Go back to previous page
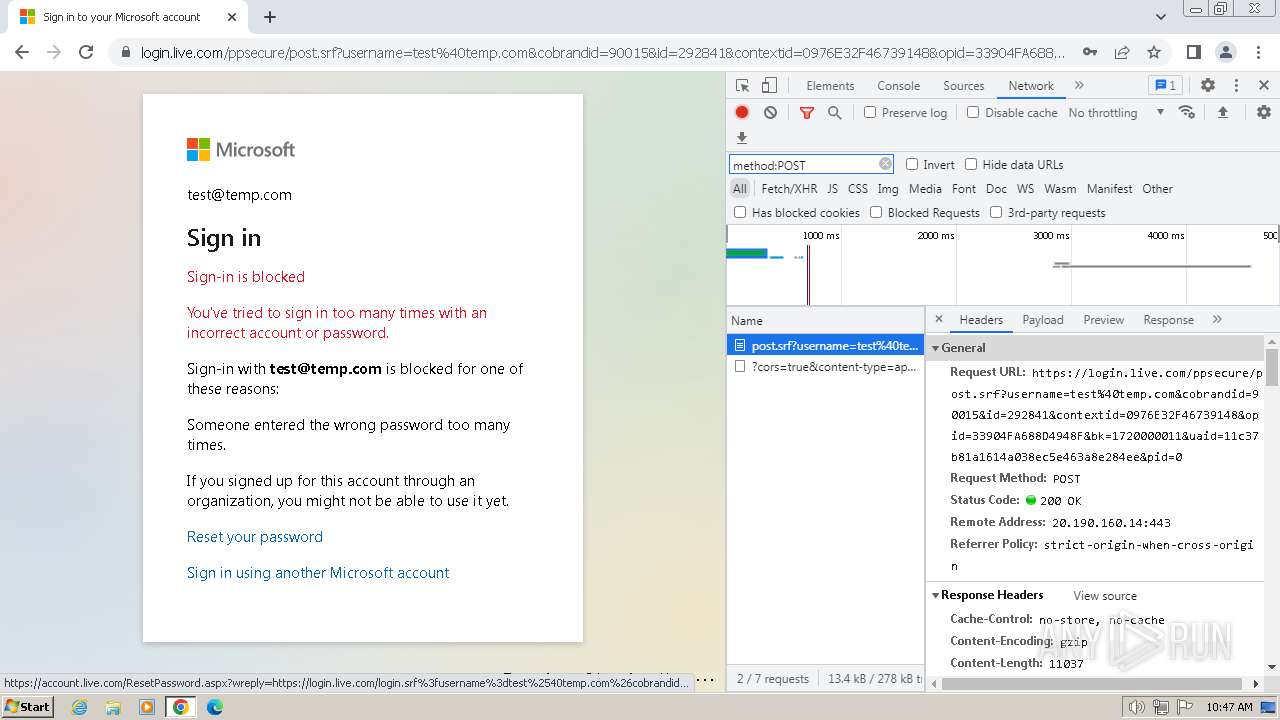This screenshot has height=720, width=1280. [22, 52]
